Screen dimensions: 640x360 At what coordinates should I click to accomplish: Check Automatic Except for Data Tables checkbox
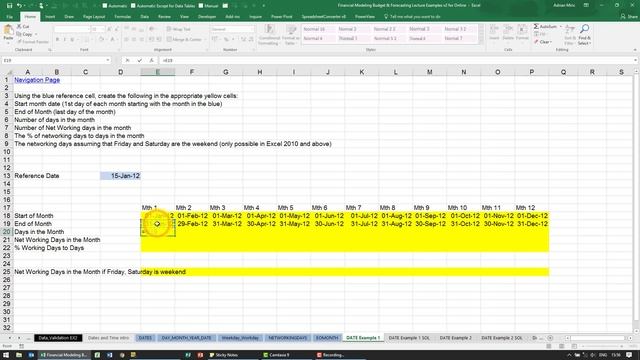133,6
